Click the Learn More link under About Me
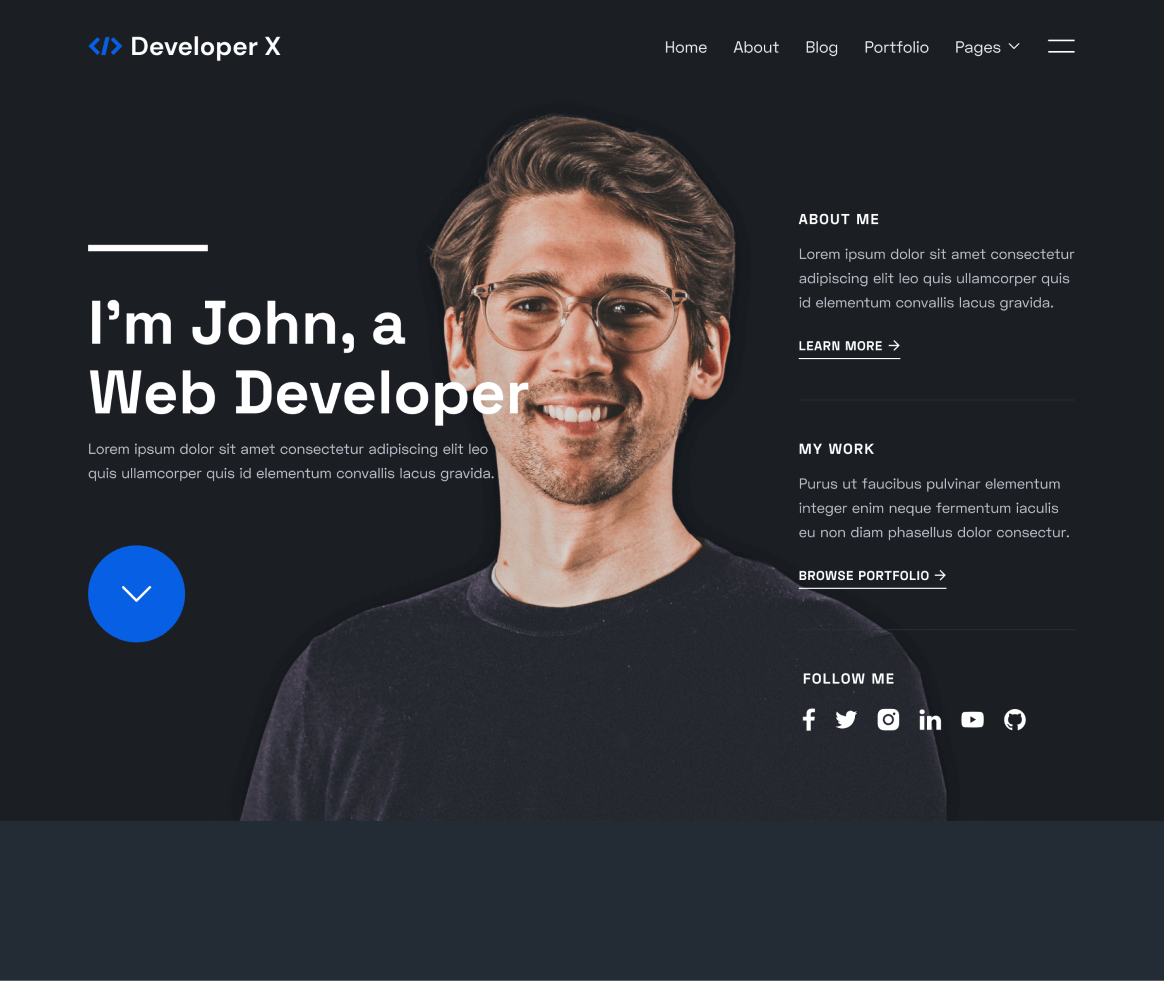This screenshot has height=981, width=1164. (x=841, y=345)
